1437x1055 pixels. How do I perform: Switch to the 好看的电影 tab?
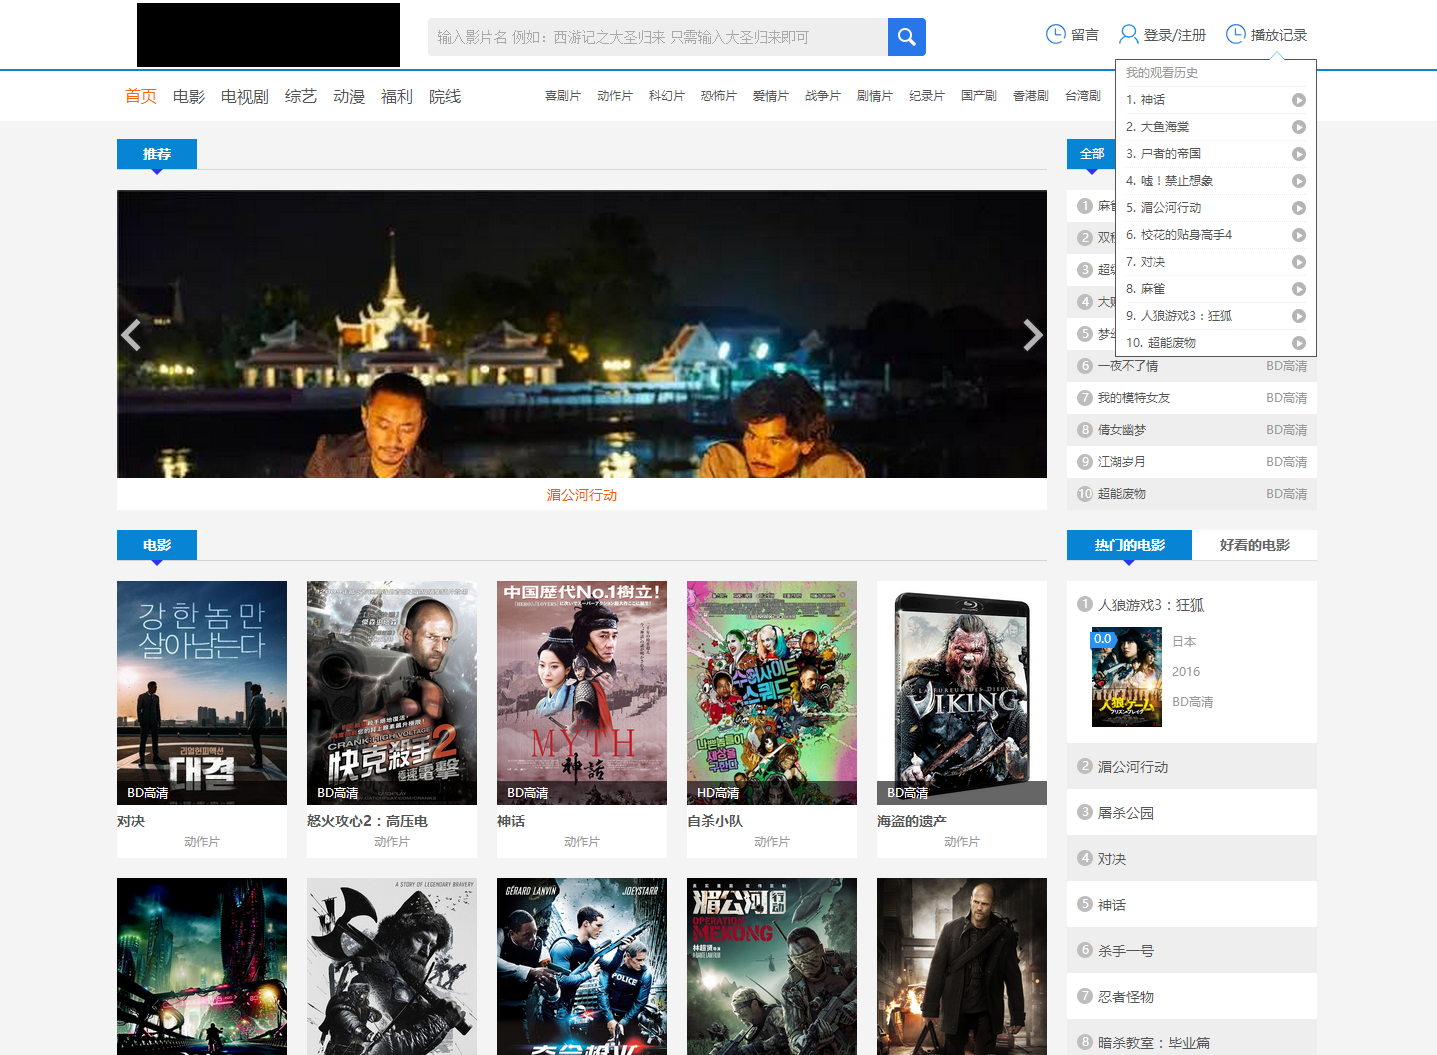pyautogui.click(x=1254, y=545)
